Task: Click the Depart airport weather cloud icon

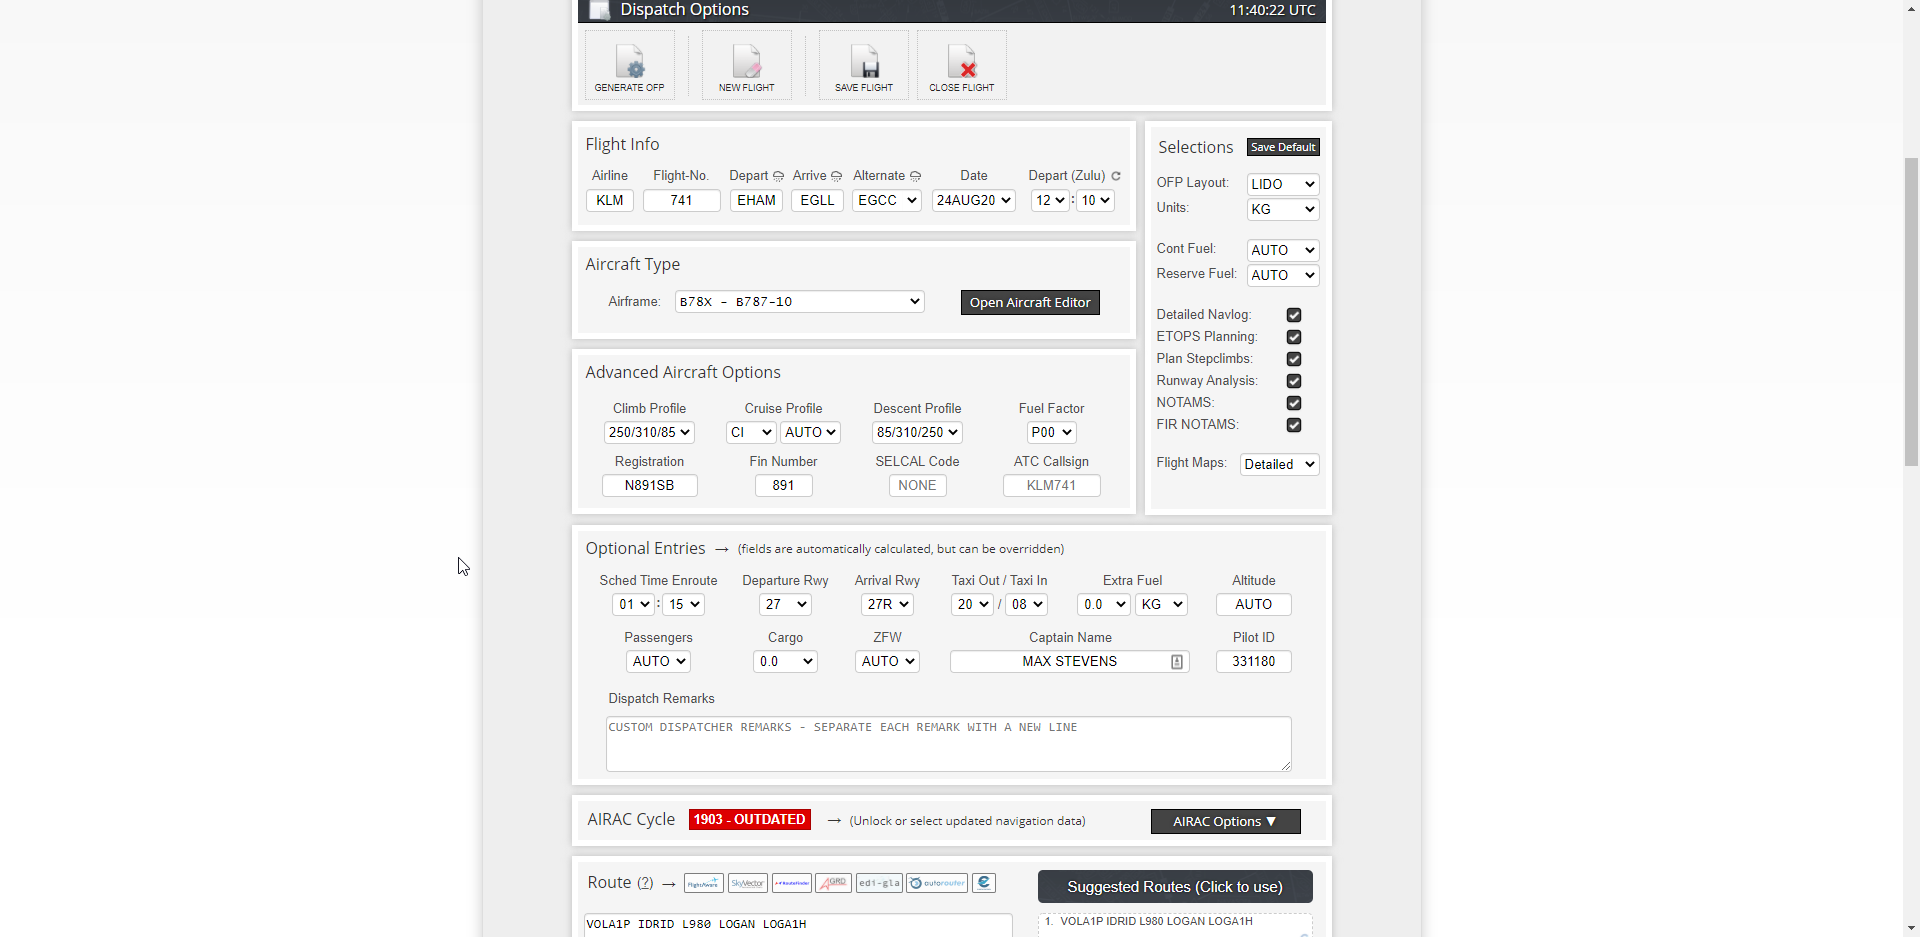Action: point(778,176)
